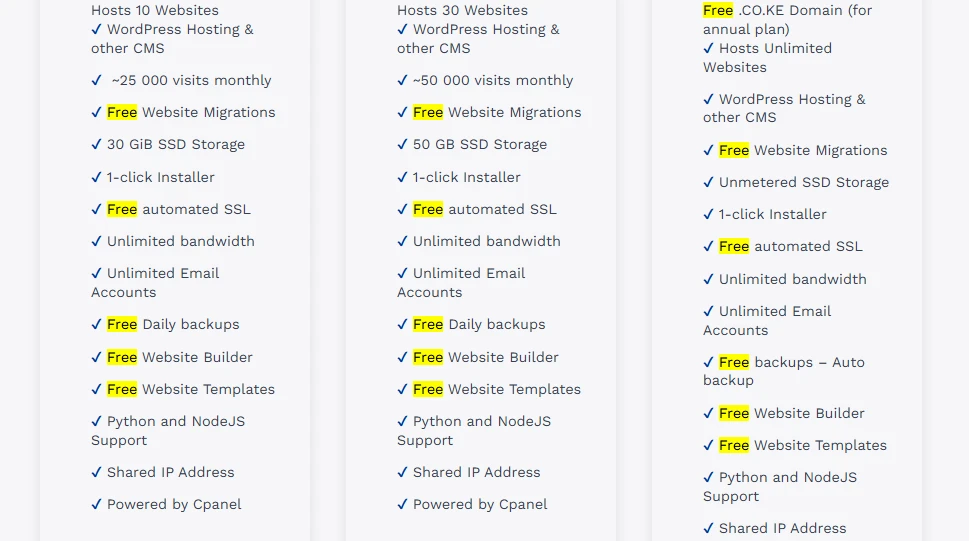Click 'Free Website Builder' in the 30 Websites plan
The width and height of the screenshot is (969, 541).
tap(486, 357)
